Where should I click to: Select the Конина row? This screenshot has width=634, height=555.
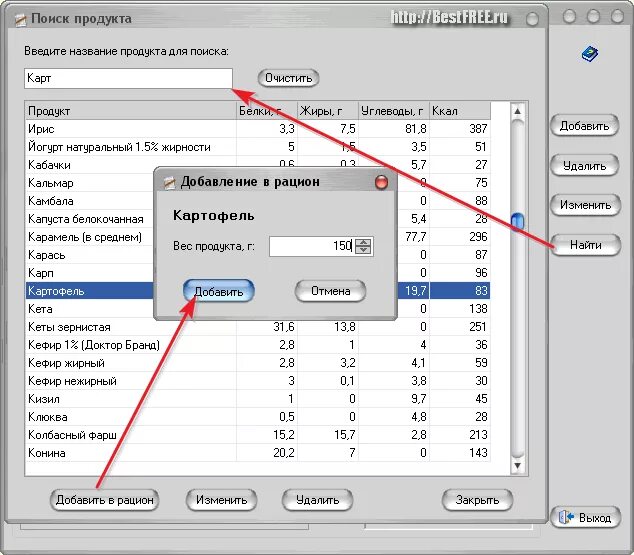[258, 453]
